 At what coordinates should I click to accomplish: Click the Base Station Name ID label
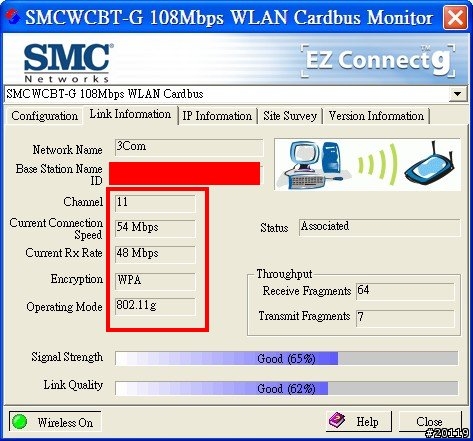(x=59, y=174)
